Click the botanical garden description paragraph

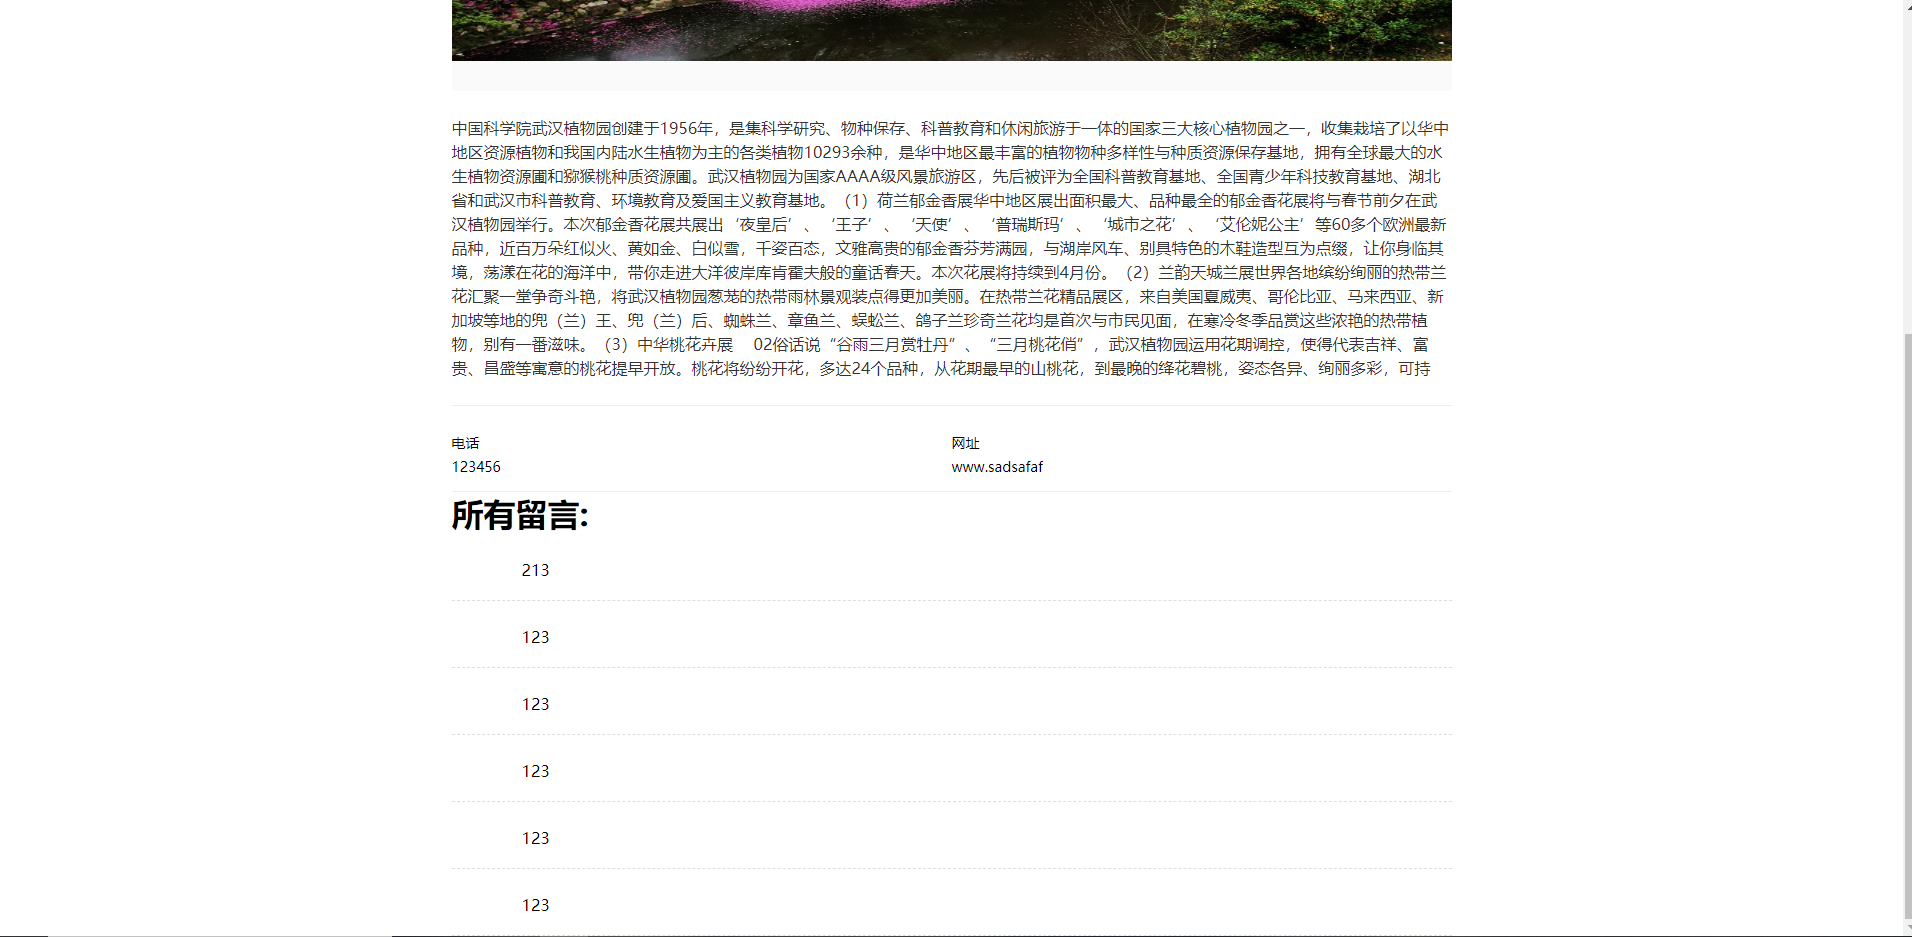point(952,249)
